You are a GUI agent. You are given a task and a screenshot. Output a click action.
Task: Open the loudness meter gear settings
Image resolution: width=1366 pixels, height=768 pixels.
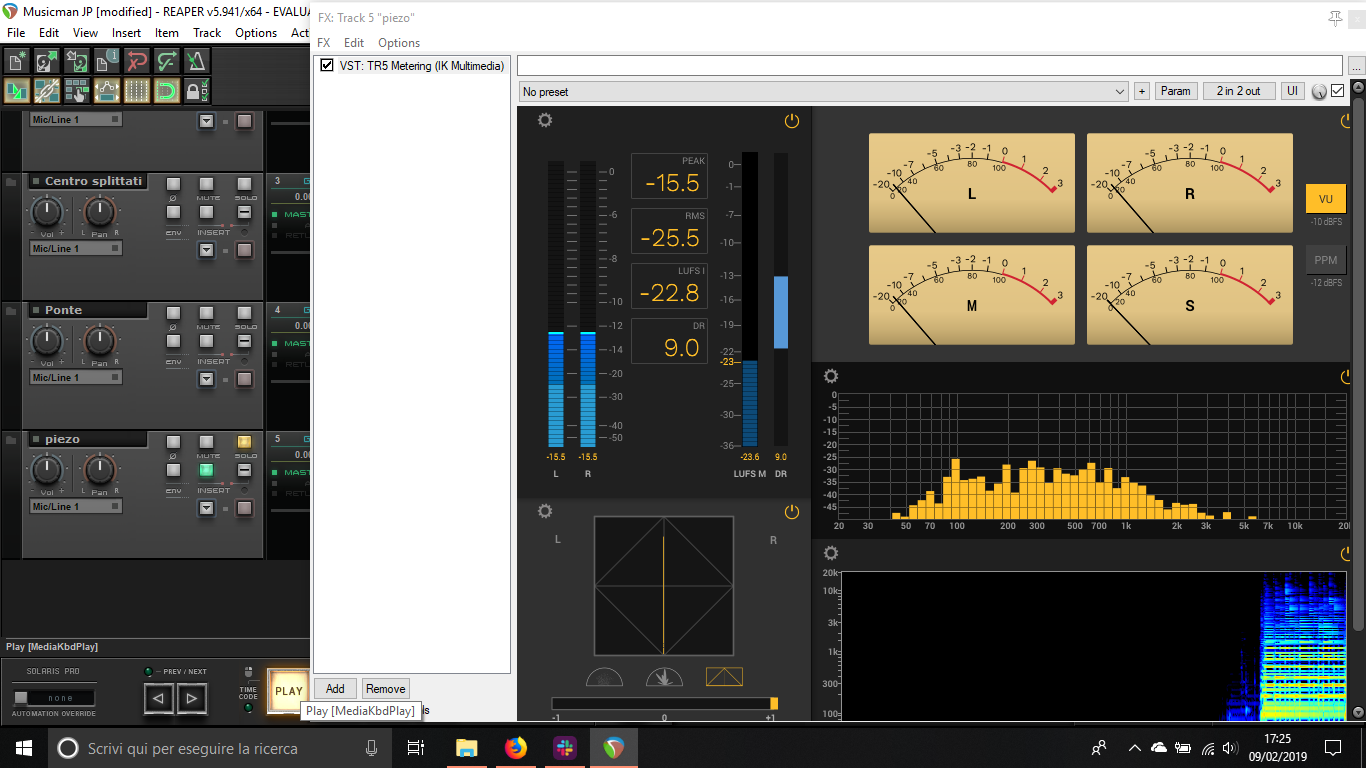544,121
